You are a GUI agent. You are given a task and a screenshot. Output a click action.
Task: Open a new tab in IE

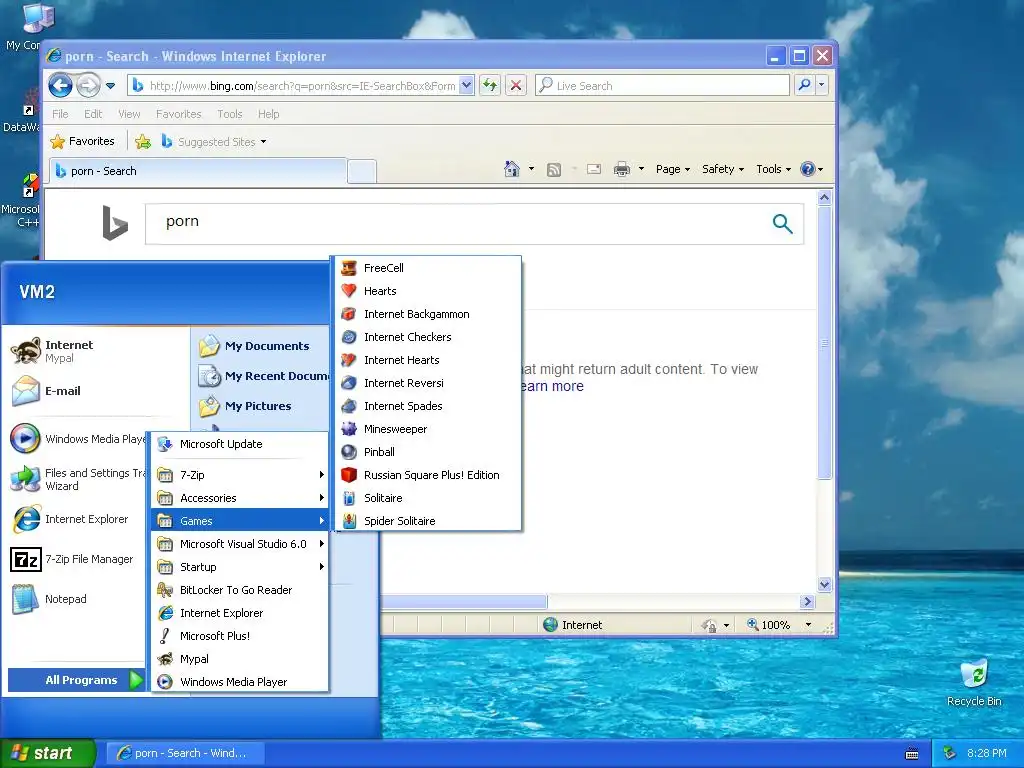point(362,172)
